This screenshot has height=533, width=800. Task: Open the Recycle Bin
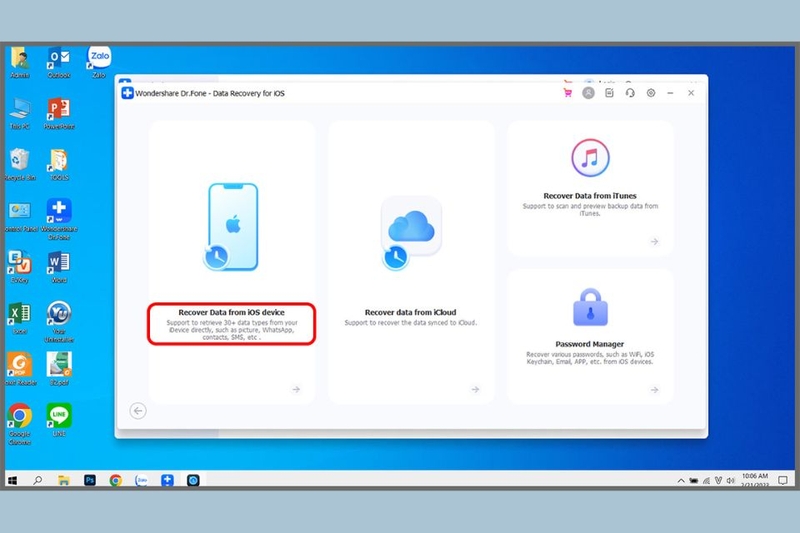point(19,164)
